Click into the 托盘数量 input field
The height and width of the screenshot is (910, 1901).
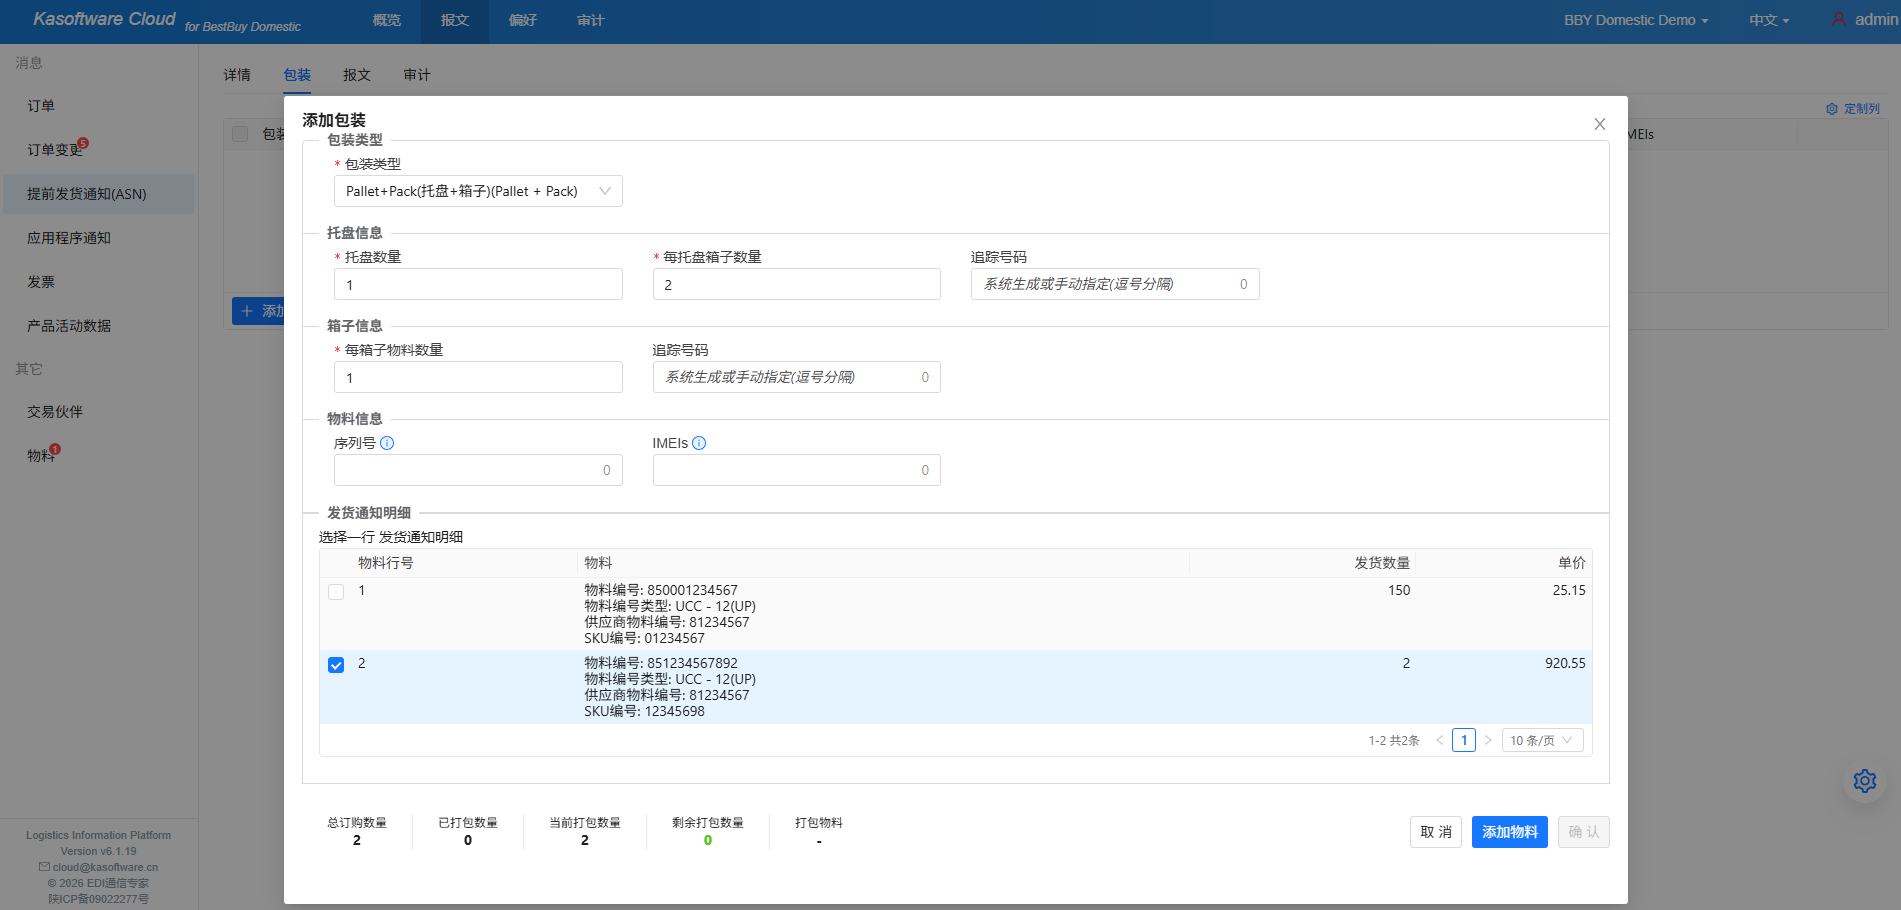click(478, 285)
